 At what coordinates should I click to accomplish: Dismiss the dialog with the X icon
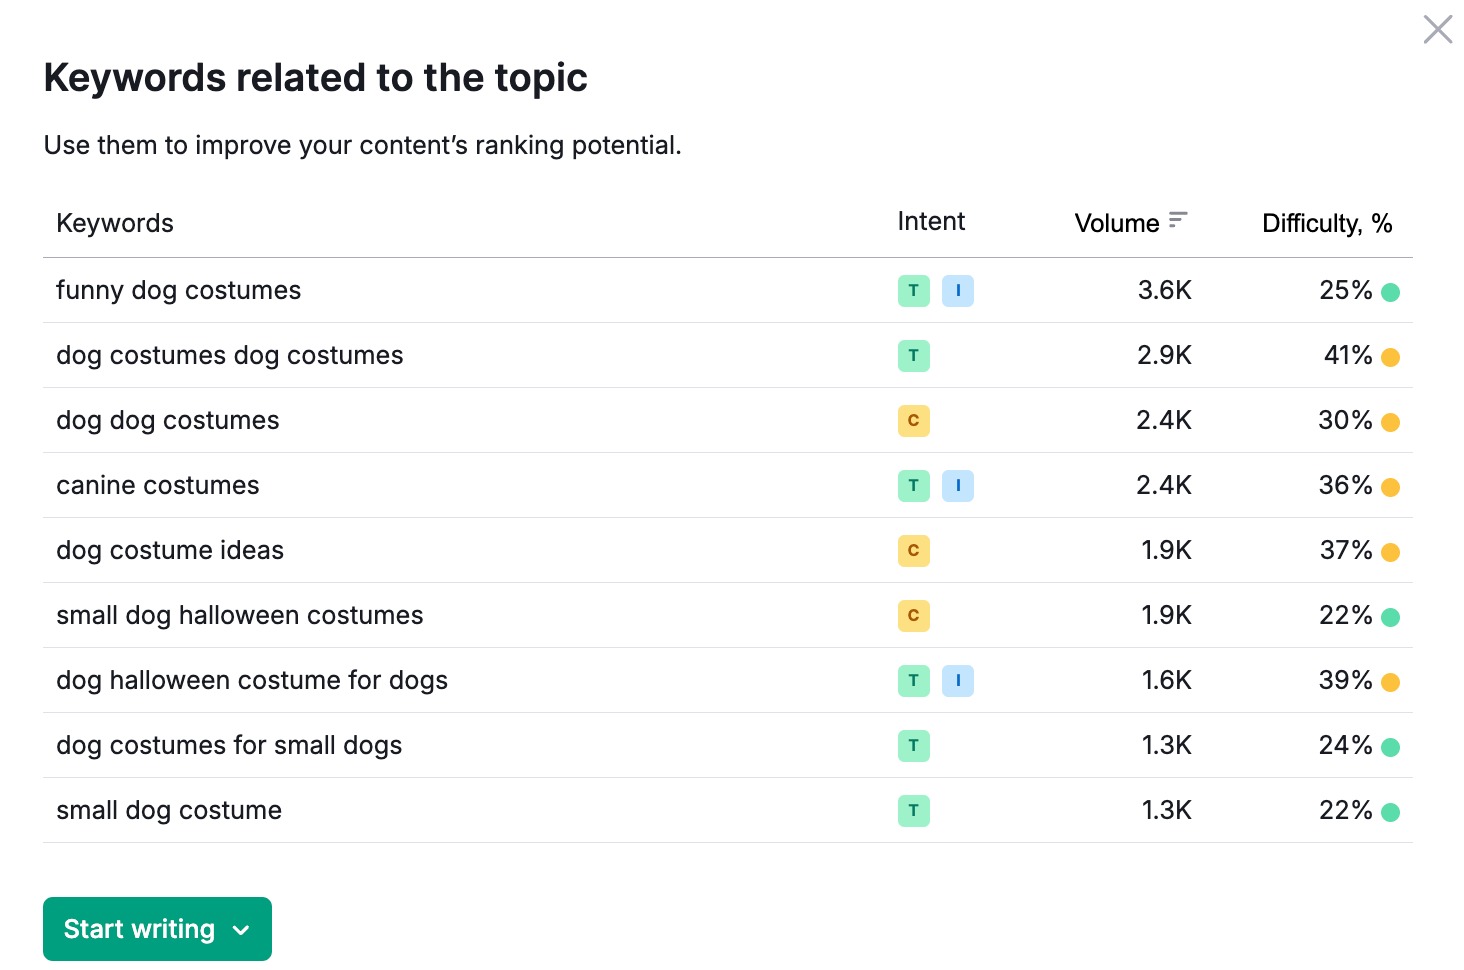(1437, 29)
